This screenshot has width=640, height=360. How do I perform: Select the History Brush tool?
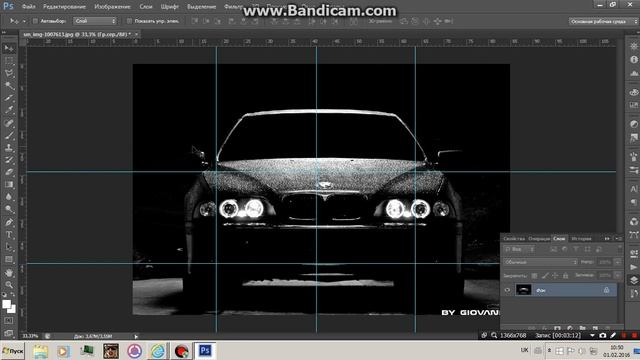9,160
